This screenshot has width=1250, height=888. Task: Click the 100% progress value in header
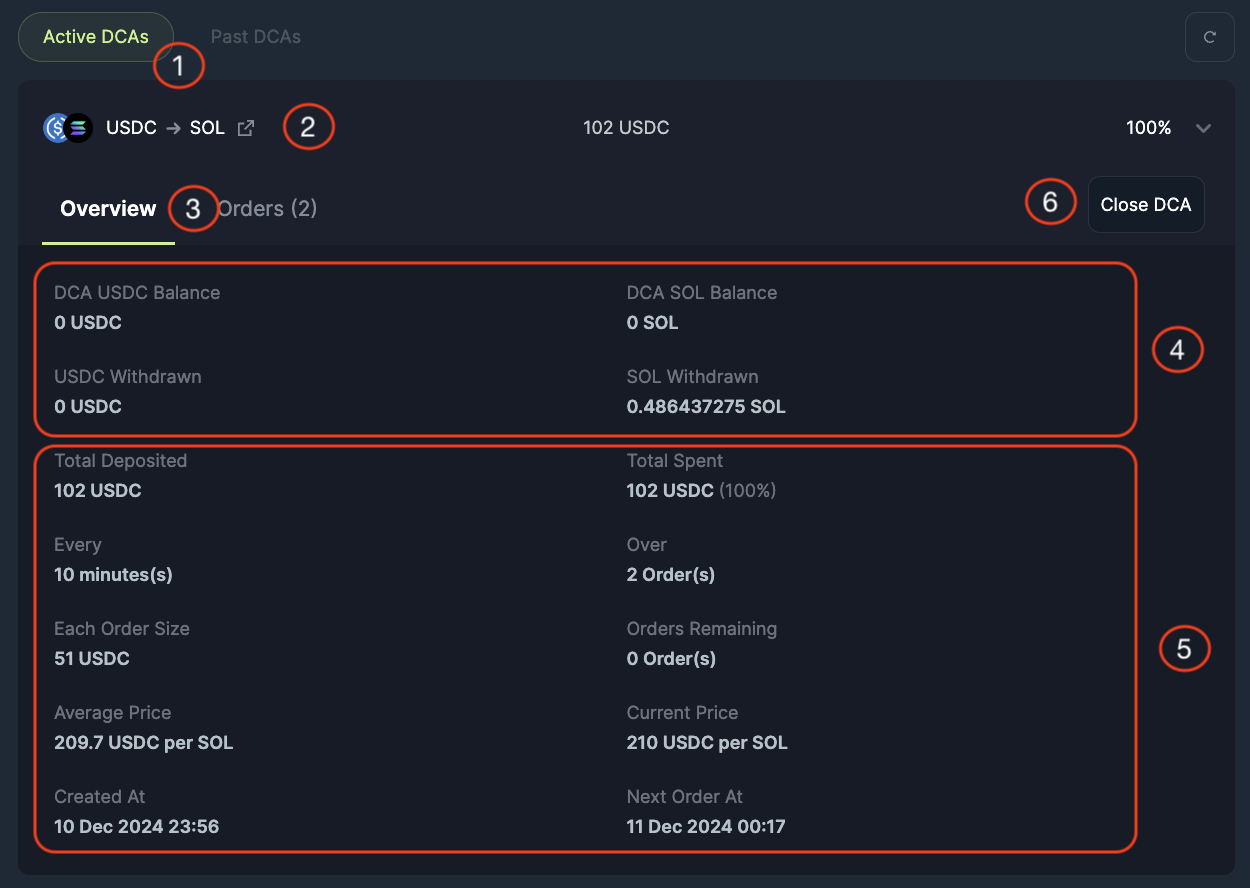1149,128
